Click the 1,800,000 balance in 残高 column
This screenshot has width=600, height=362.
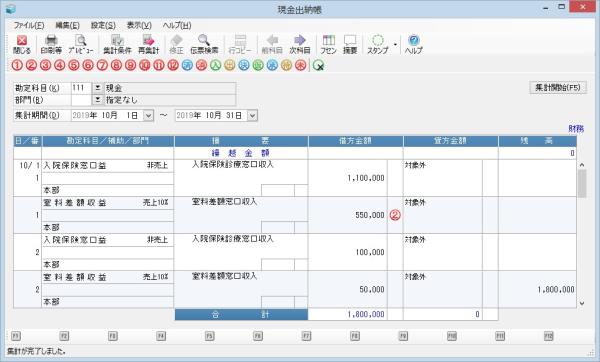click(x=556, y=290)
